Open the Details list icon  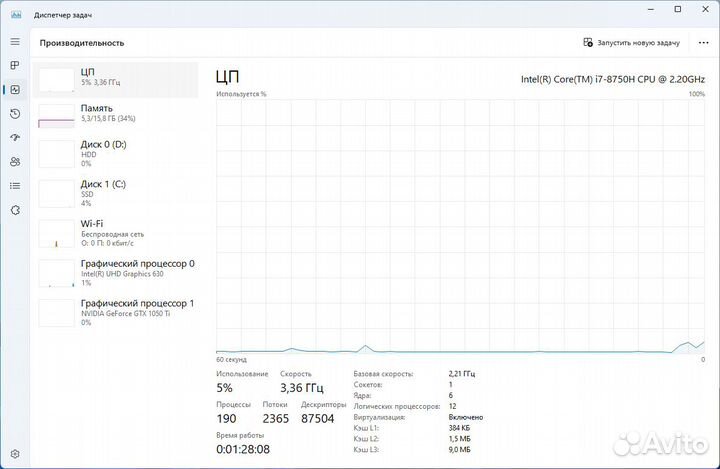[15, 186]
